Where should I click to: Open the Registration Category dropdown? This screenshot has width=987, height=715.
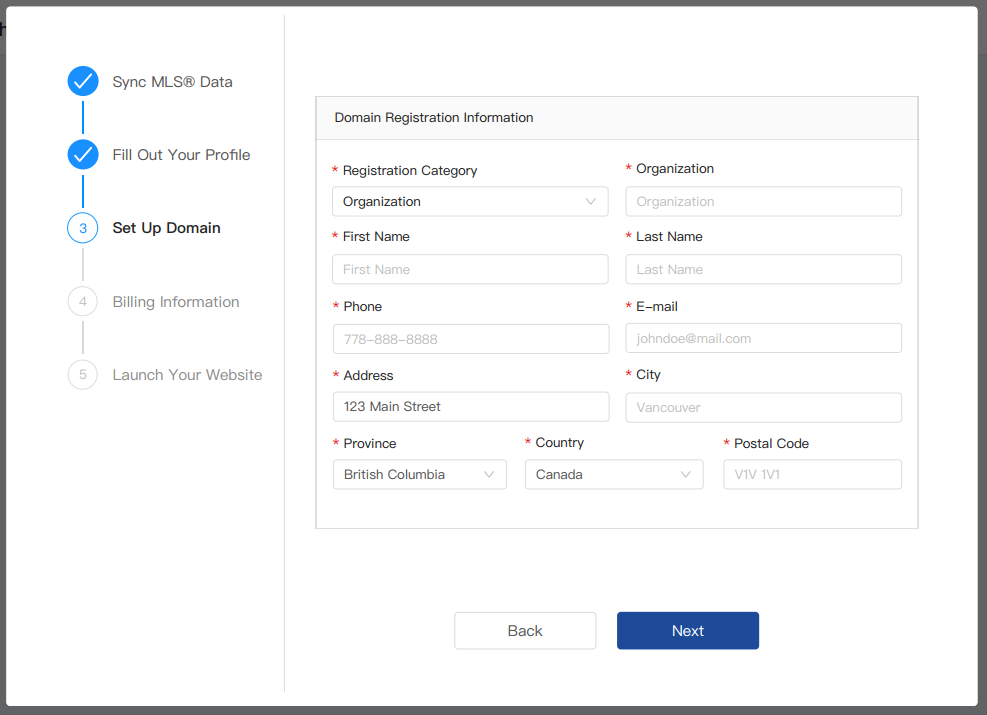point(470,201)
